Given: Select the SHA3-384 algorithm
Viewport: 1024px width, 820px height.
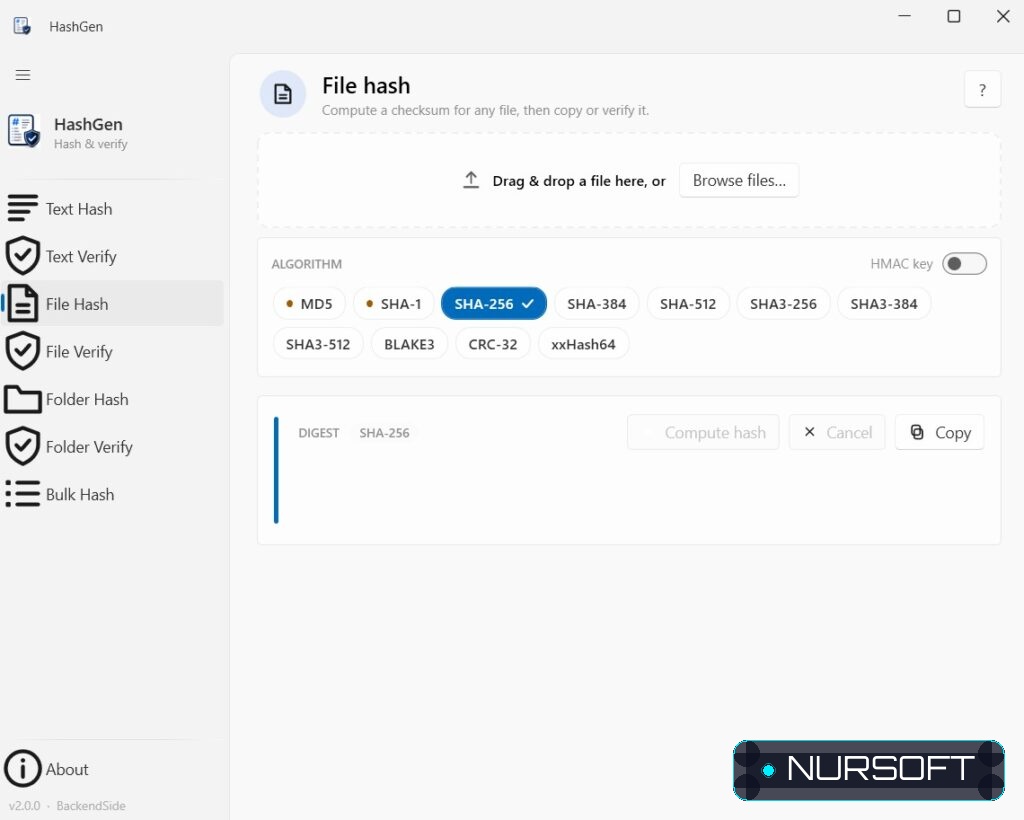Looking at the screenshot, I should pyautogui.click(x=884, y=304).
